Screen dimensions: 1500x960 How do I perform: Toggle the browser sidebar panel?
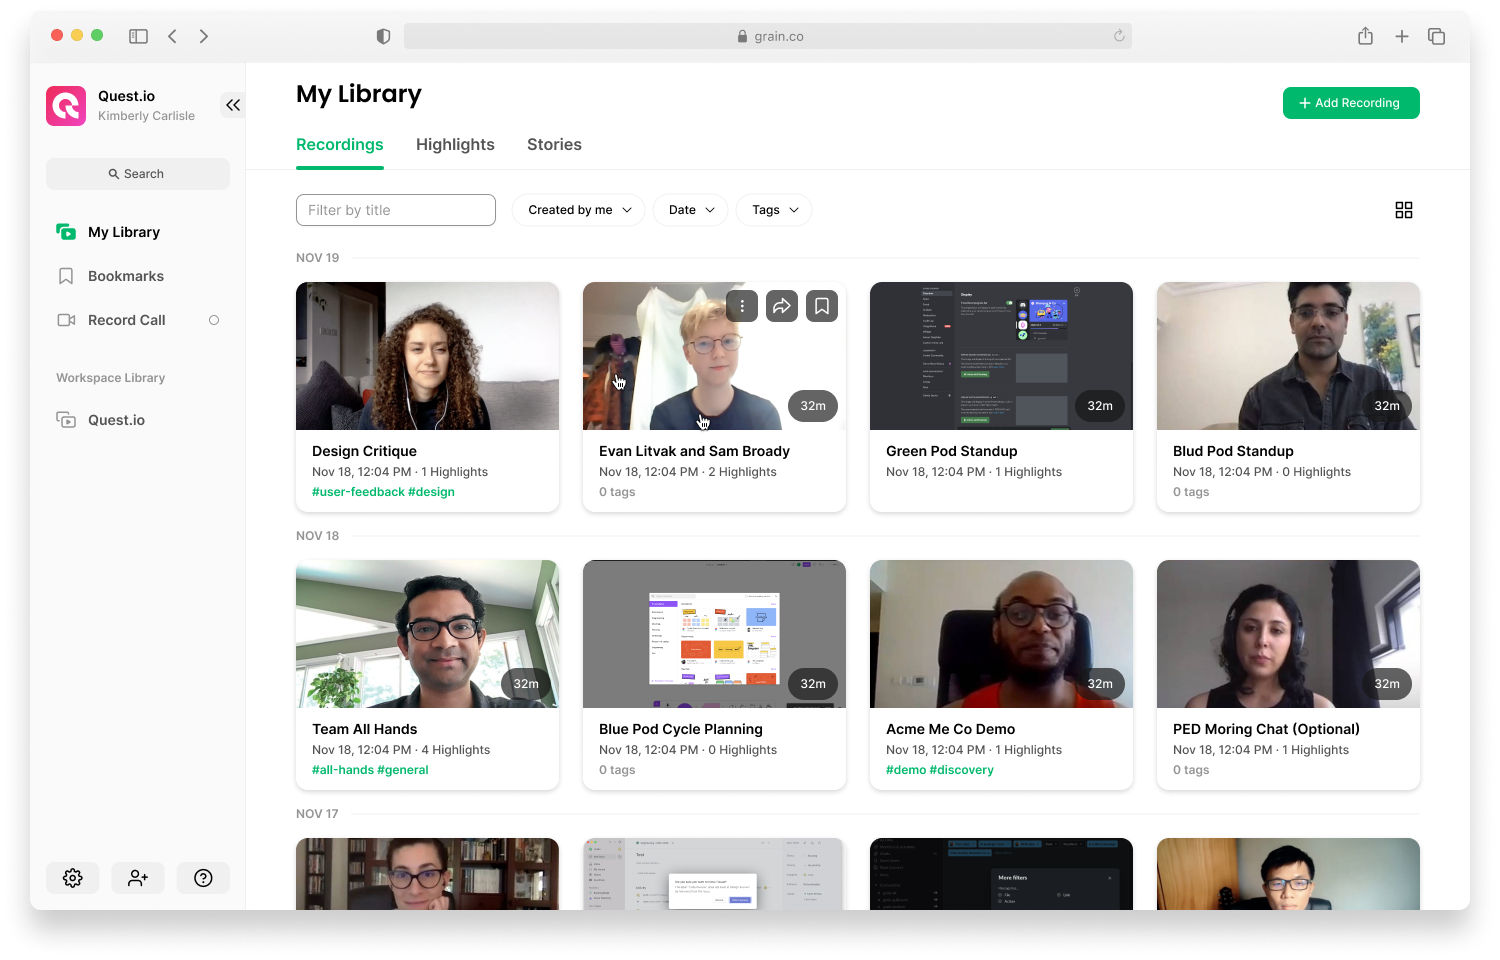tap(138, 36)
